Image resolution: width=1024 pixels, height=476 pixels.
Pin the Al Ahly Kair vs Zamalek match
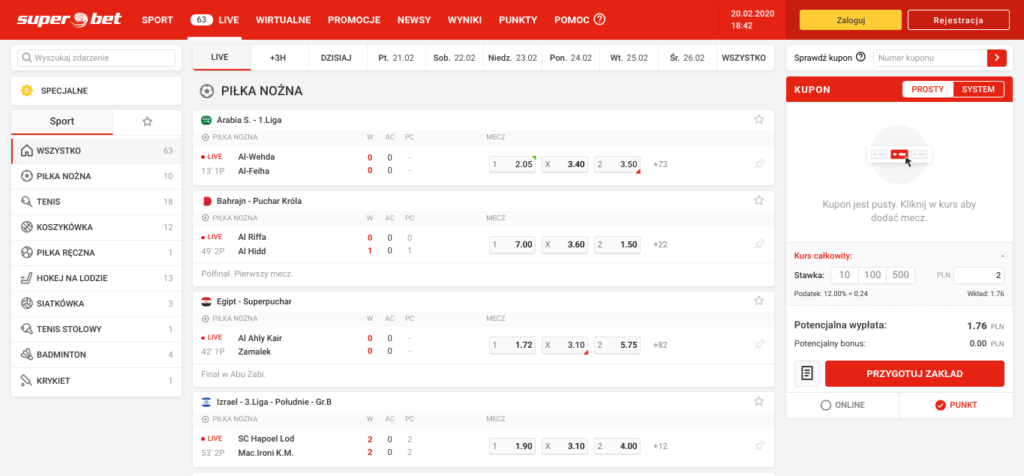pyautogui.click(x=759, y=345)
